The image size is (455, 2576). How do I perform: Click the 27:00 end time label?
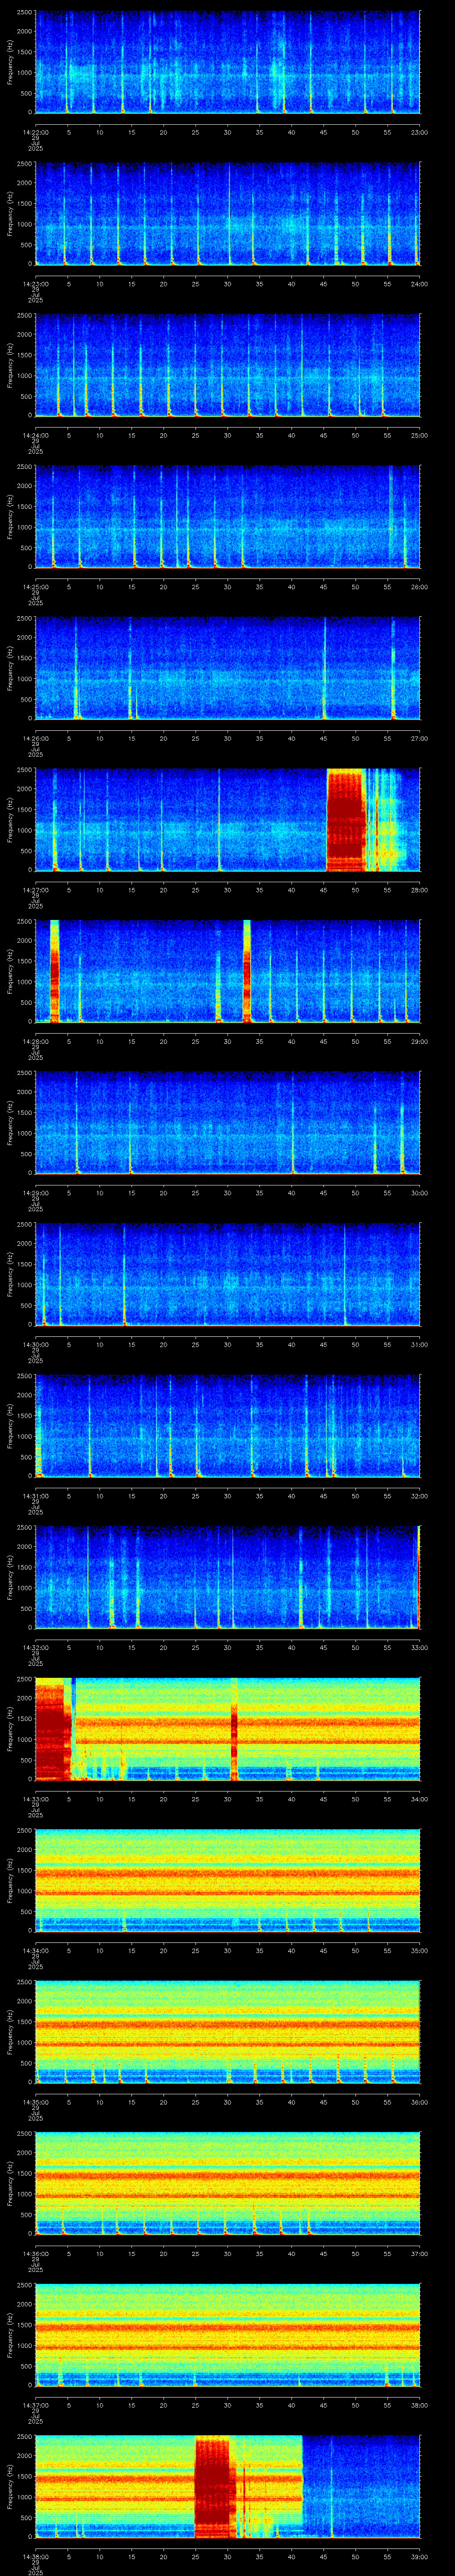pyautogui.click(x=420, y=738)
